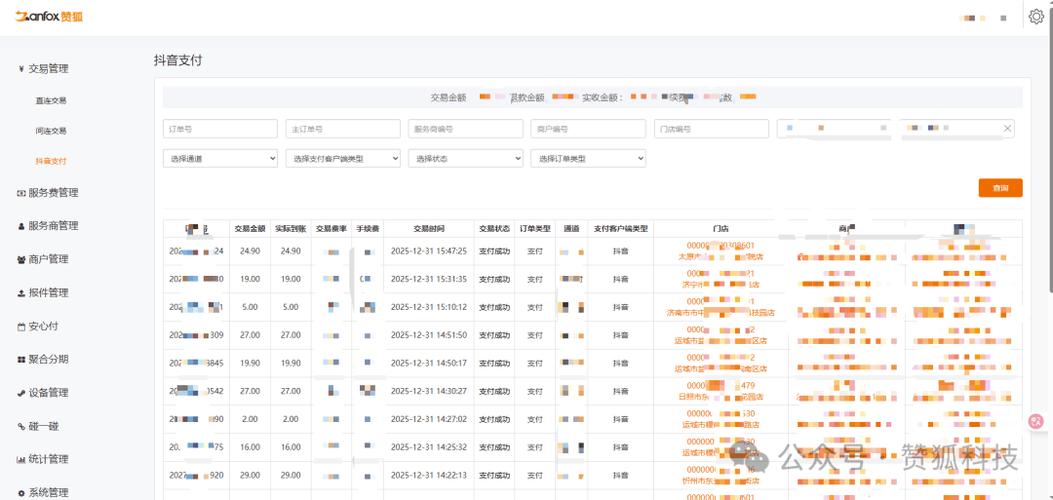1053x500 pixels.
Task: Click 交易金额 19.90 in the 14:50:17 row
Action: tap(250, 363)
